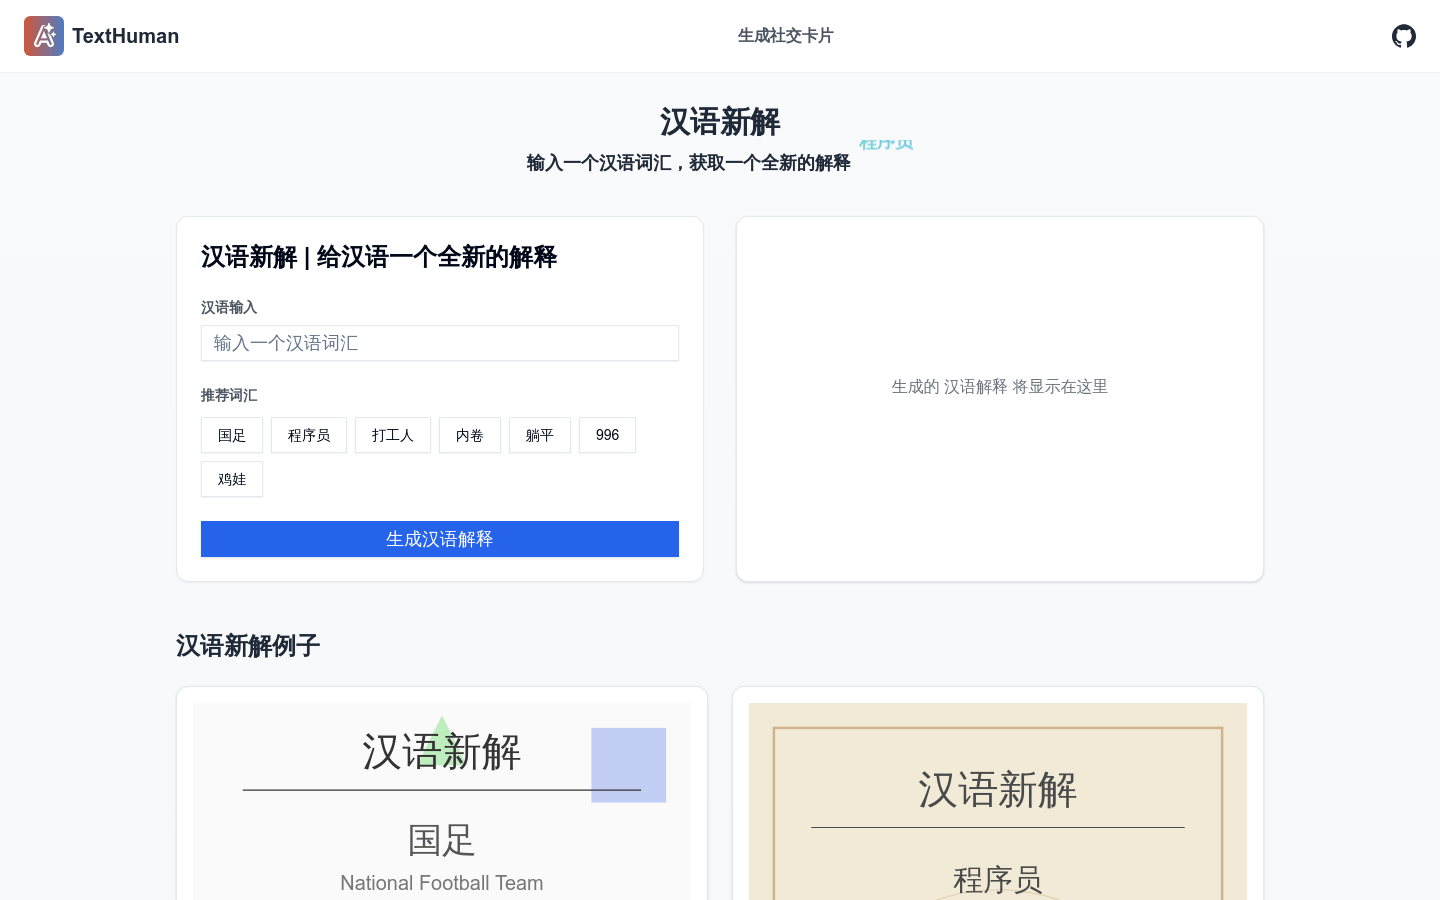Choose the 内卷 suggested word
The image size is (1440, 900).
[x=470, y=435]
